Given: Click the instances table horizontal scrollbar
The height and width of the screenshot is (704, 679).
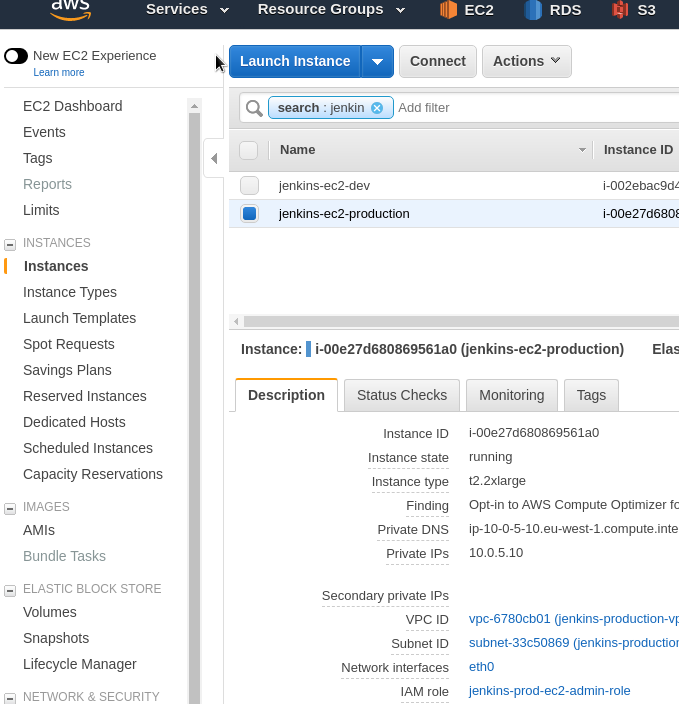Looking at the screenshot, I should [x=461, y=321].
